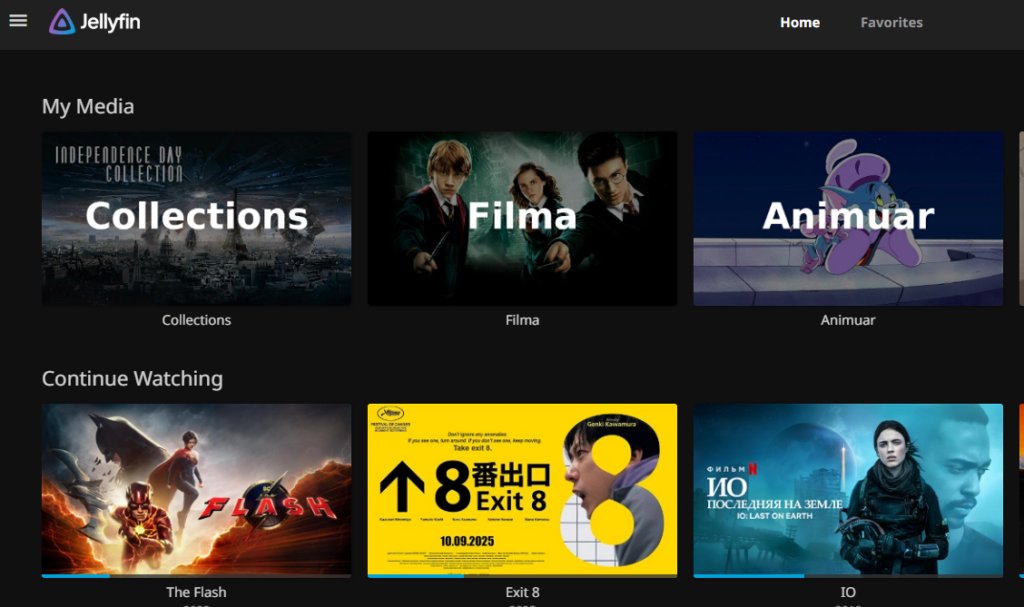
Task: Resume Exit 8 from its yellow poster
Action: (x=522, y=488)
